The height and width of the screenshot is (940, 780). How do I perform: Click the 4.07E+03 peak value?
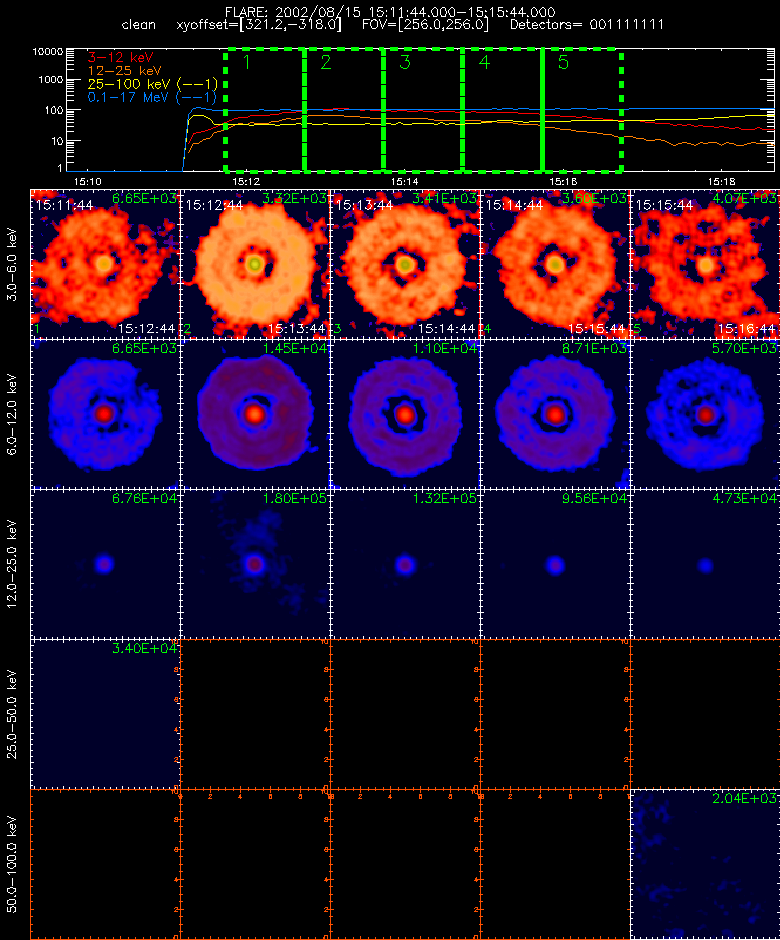coord(745,198)
